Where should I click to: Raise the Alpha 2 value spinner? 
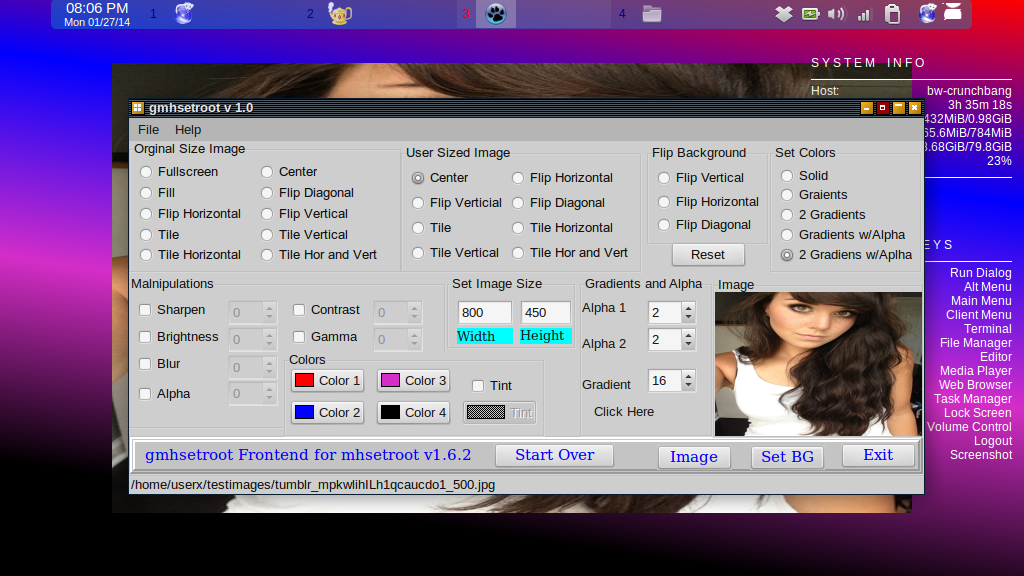coord(688,335)
